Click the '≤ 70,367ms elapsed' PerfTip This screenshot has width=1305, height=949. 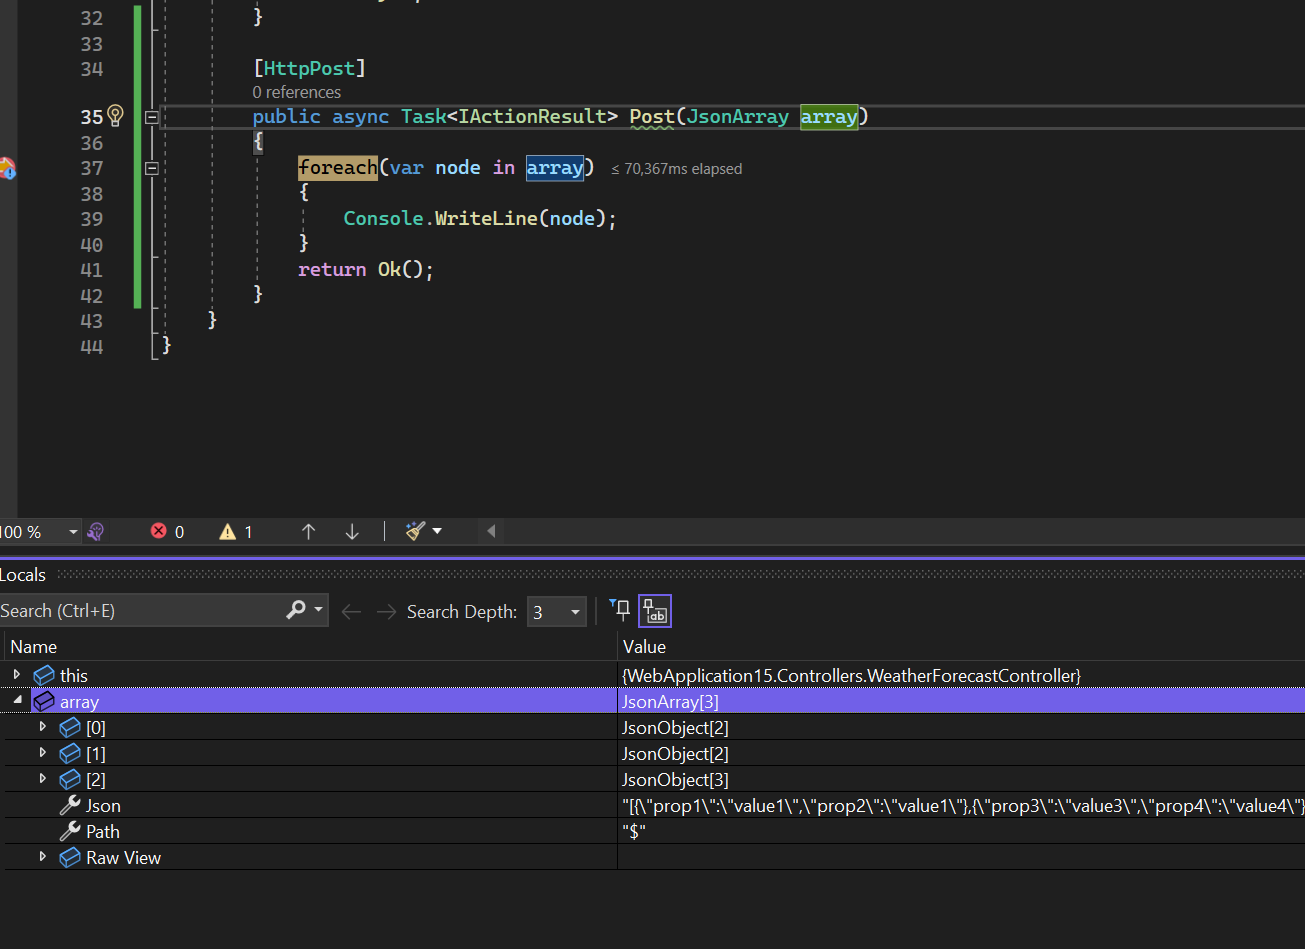[677, 169]
